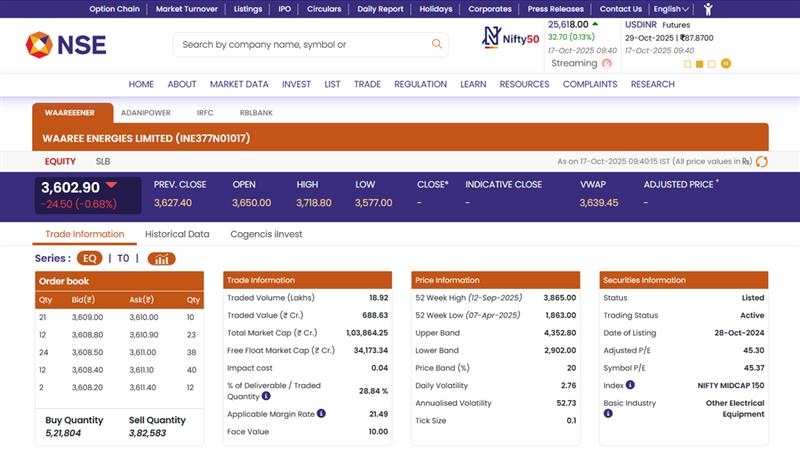Click info icon beside Applicable Margin Rate
The image size is (800, 450).
pos(322,414)
